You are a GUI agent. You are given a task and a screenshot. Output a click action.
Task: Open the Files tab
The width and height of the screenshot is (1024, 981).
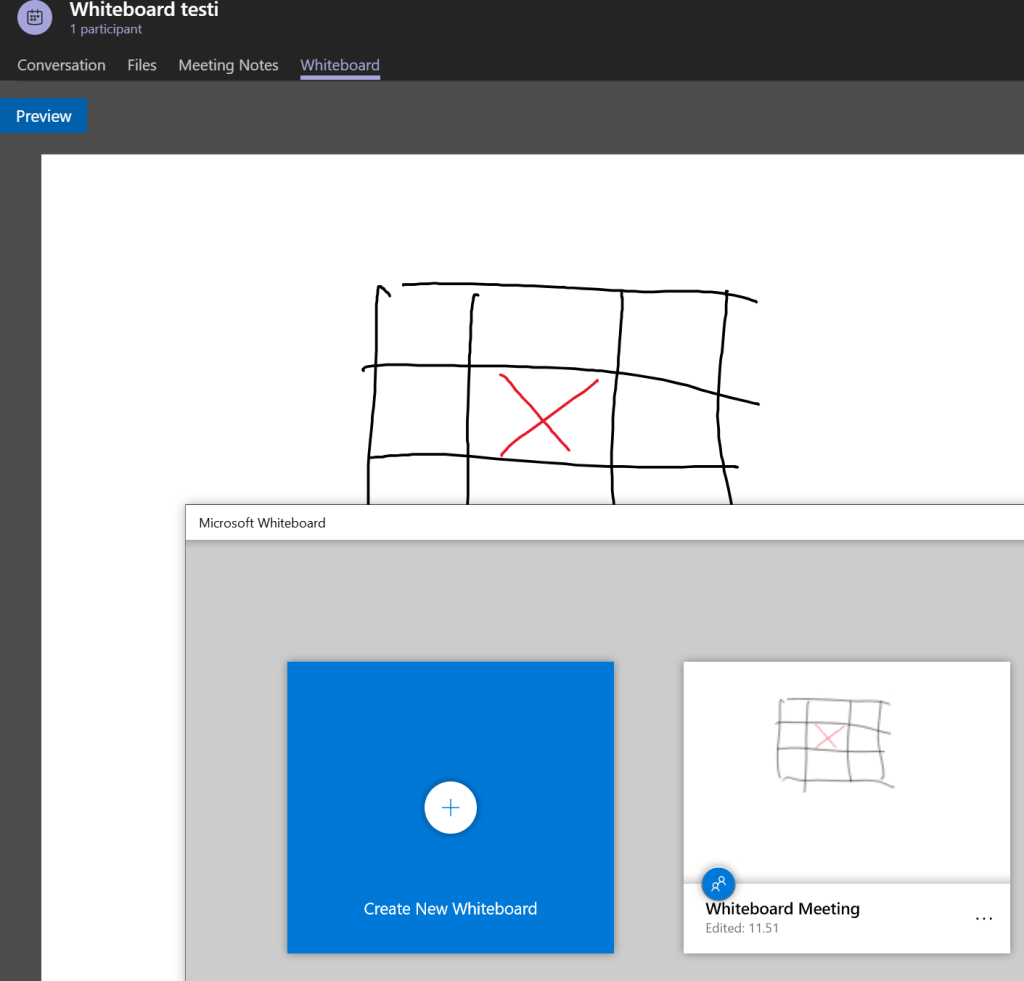click(142, 65)
